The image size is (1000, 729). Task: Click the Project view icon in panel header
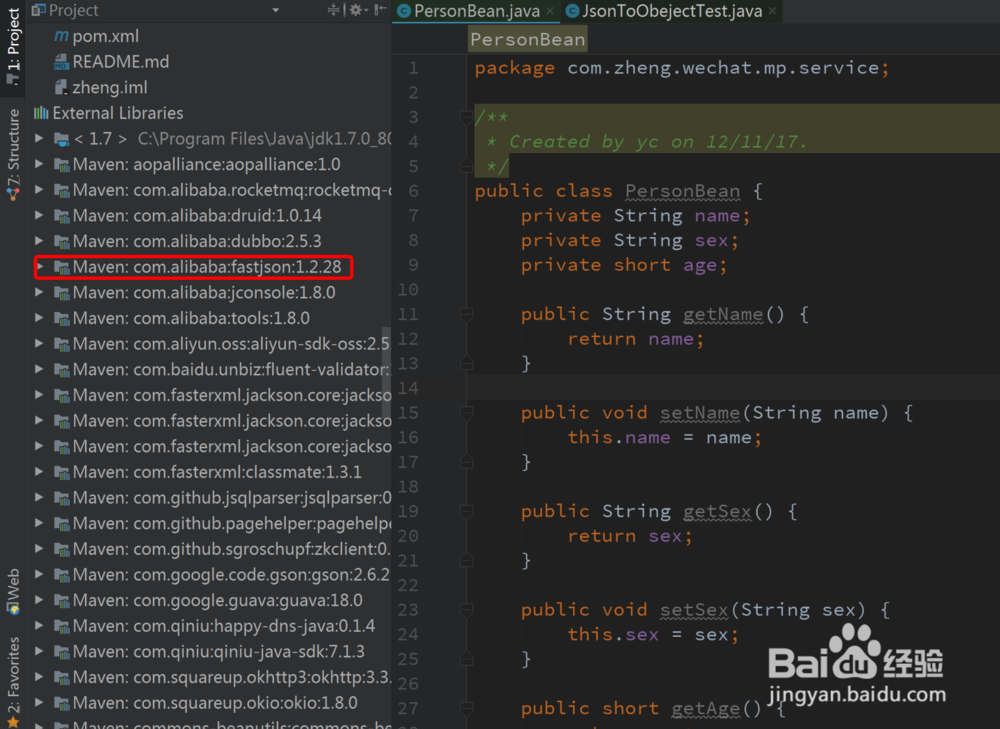[38, 10]
